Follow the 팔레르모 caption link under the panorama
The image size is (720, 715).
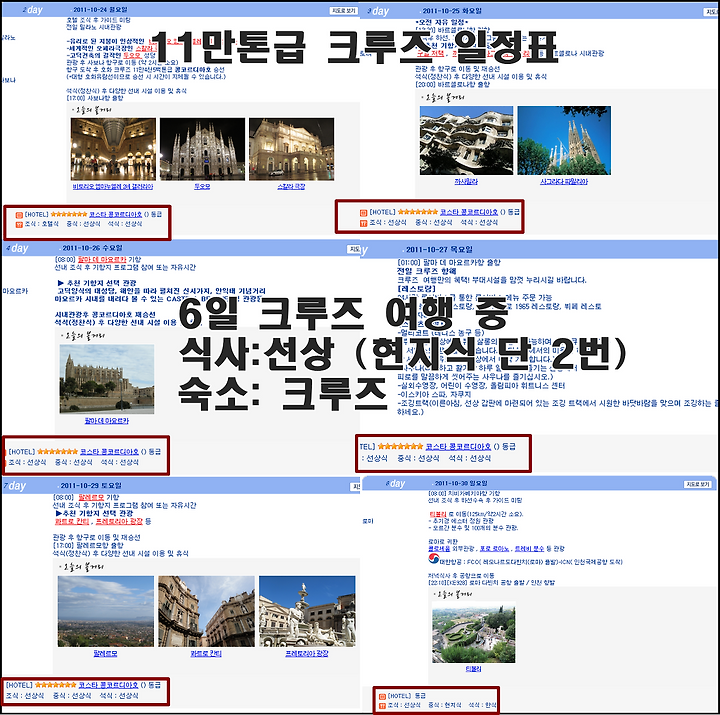coord(105,653)
